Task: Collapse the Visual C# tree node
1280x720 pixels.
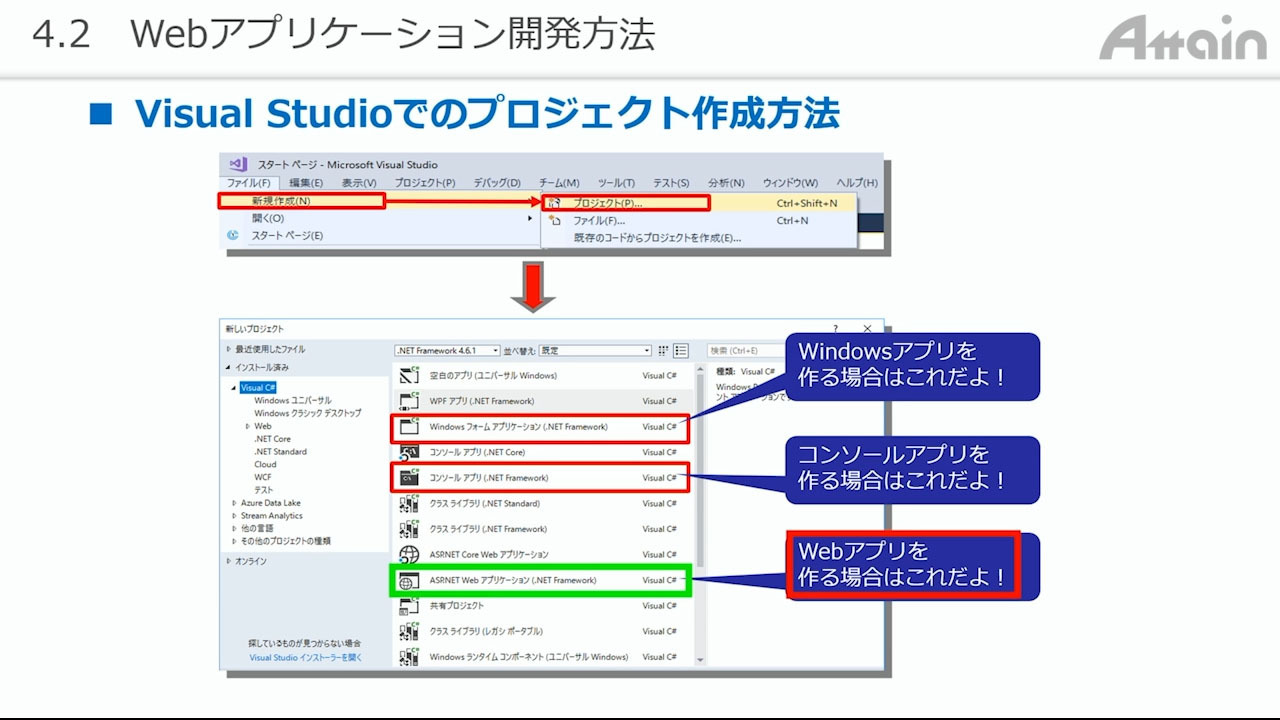Action: (x=234, y=388)
